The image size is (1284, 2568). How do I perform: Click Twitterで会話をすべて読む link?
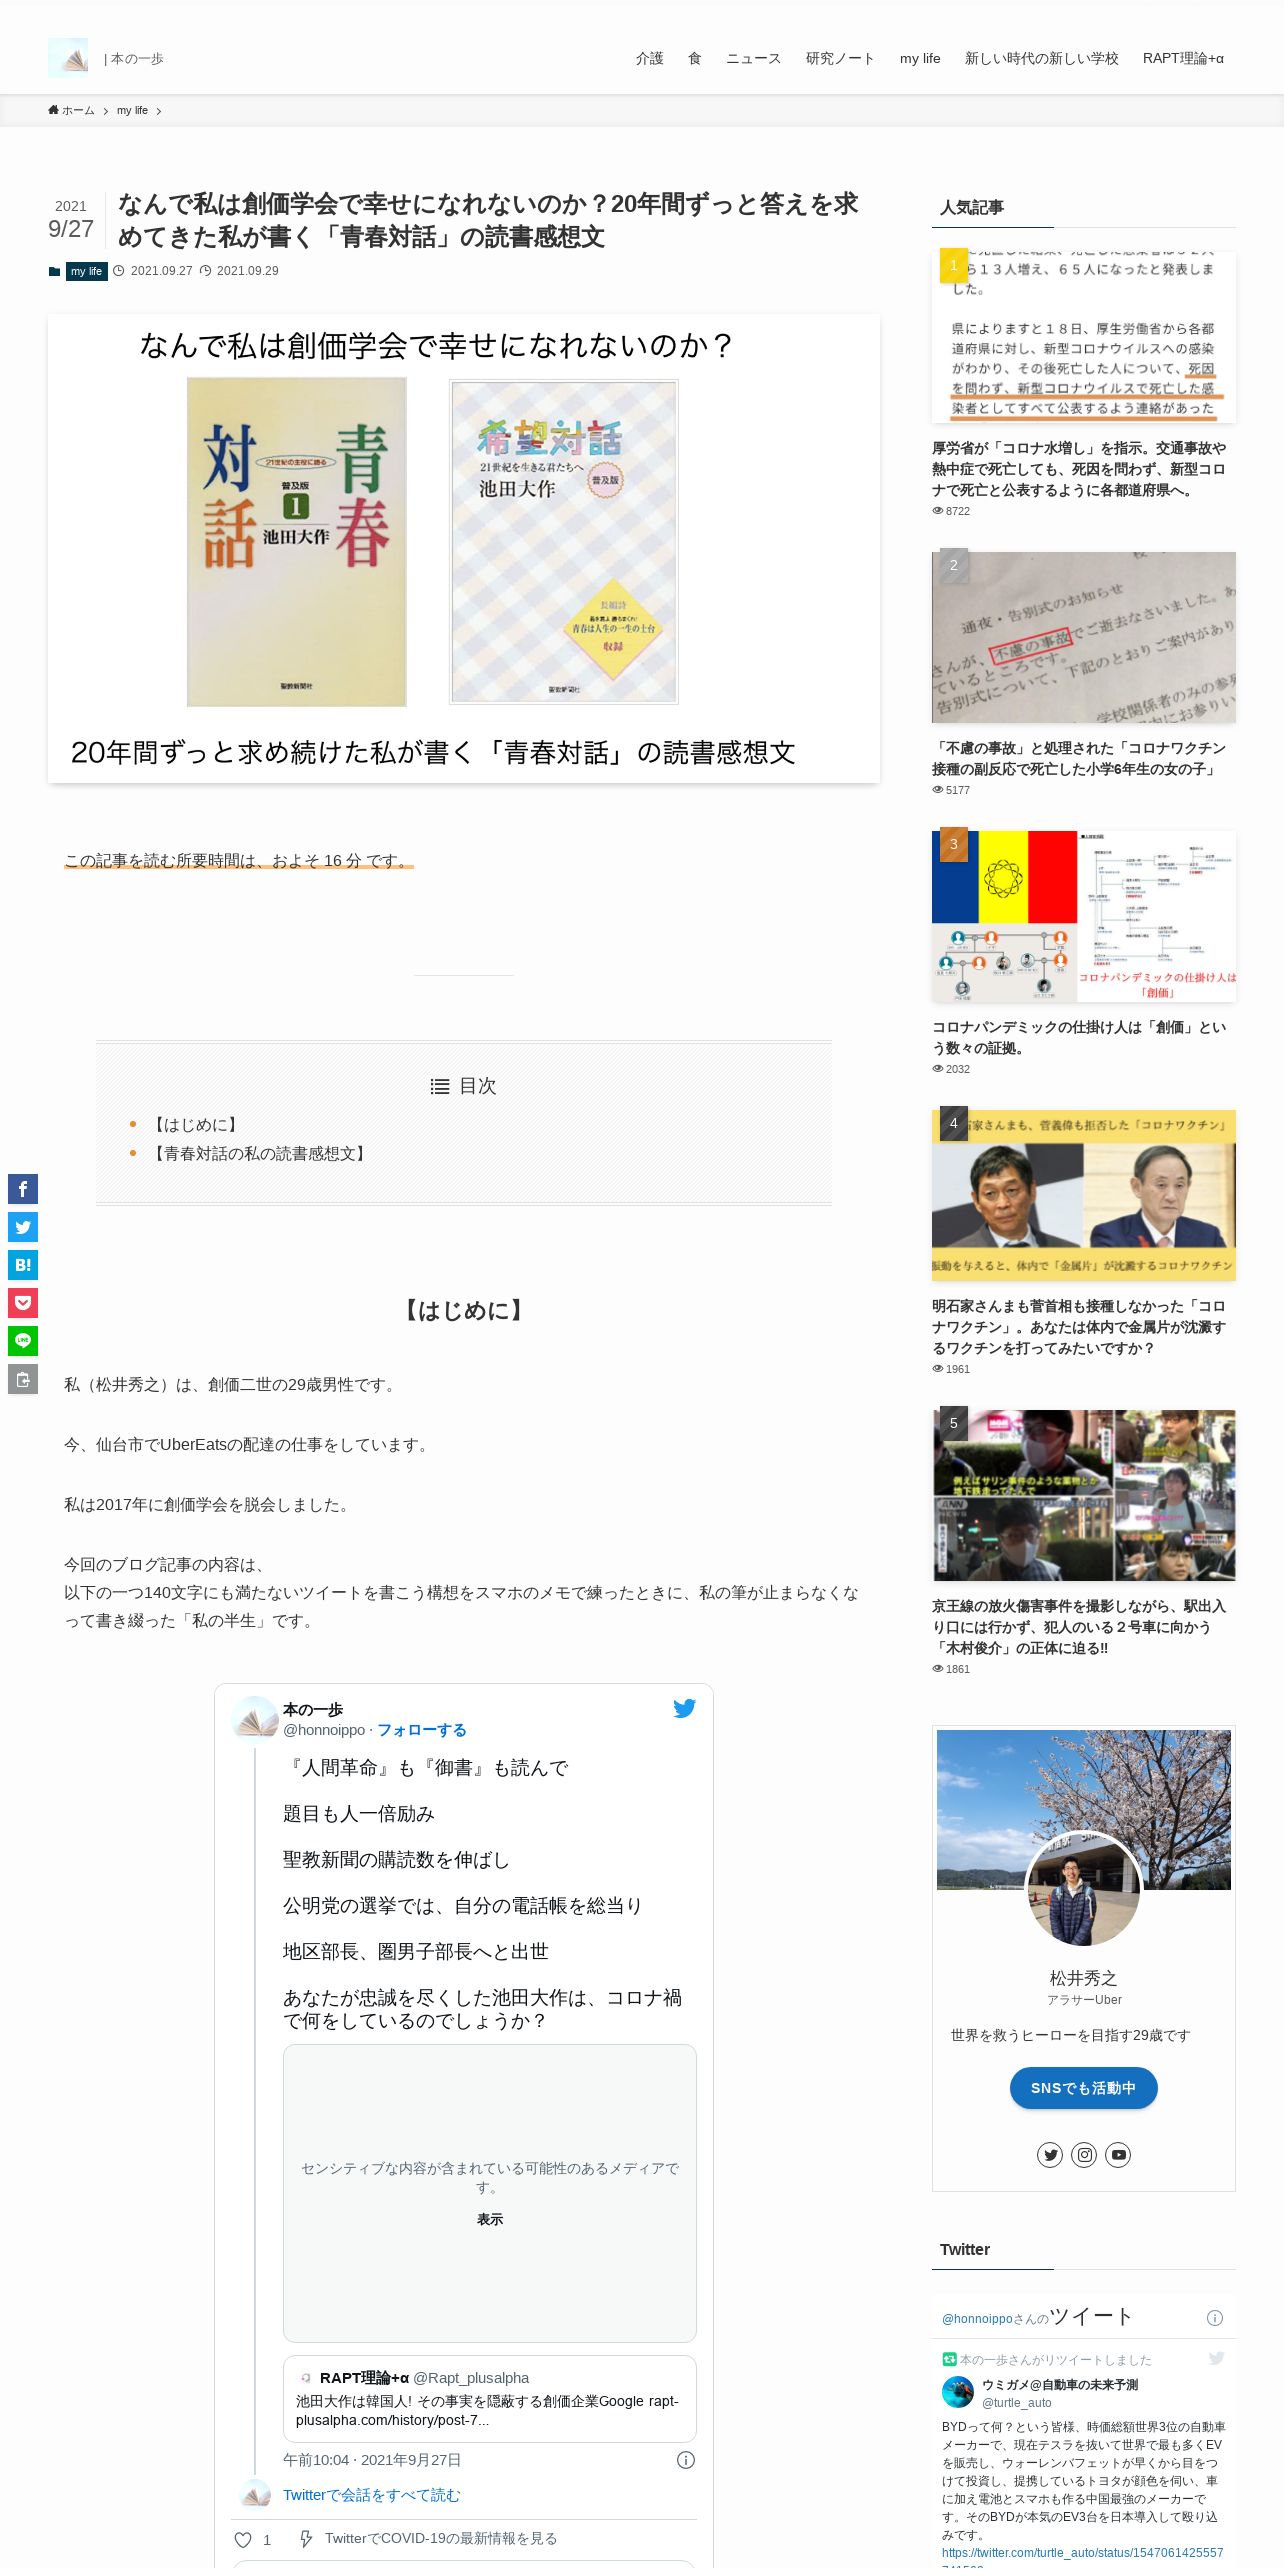point(372,2495)
